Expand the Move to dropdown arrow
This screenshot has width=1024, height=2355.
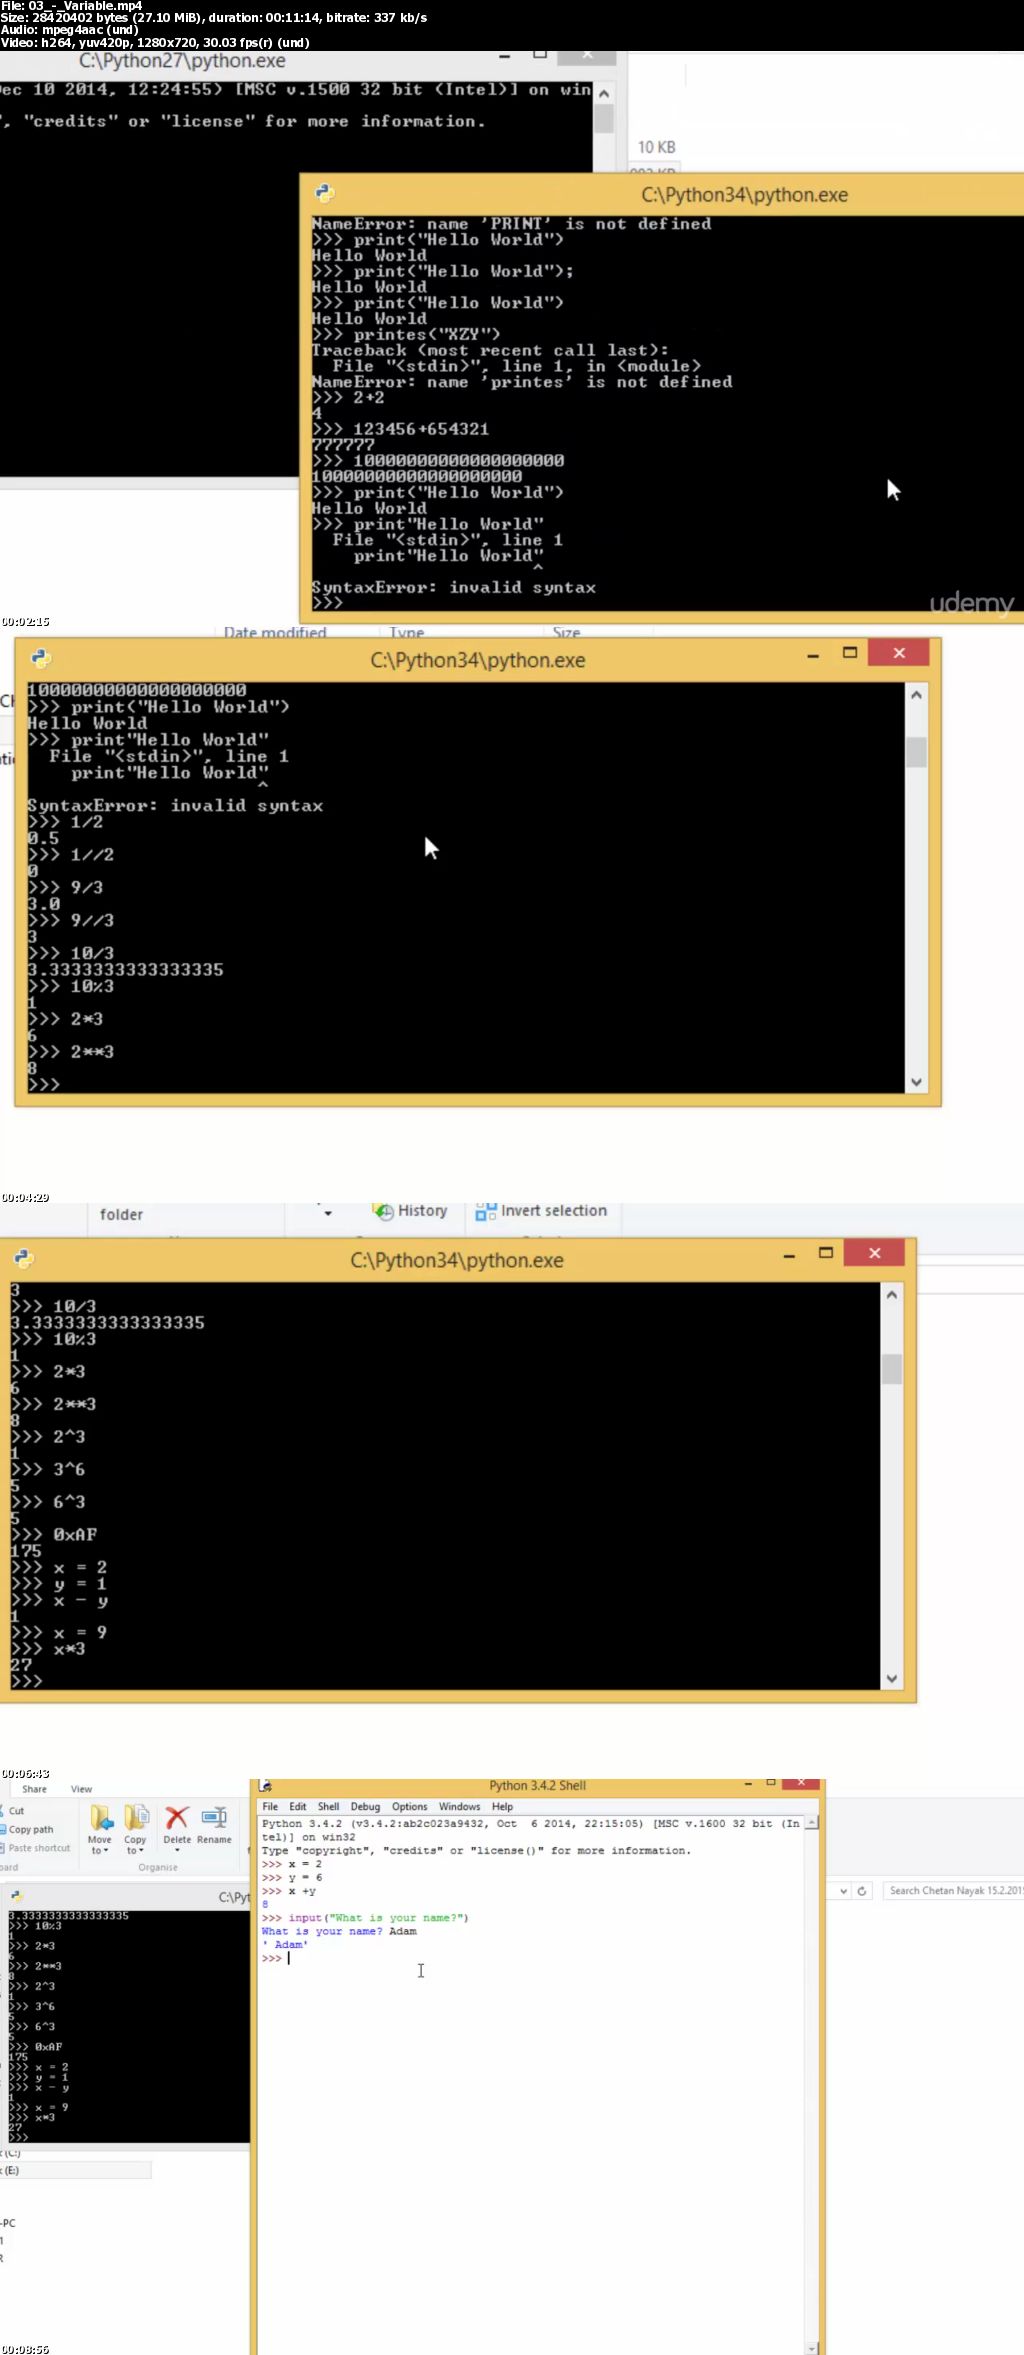point(106,1851)
